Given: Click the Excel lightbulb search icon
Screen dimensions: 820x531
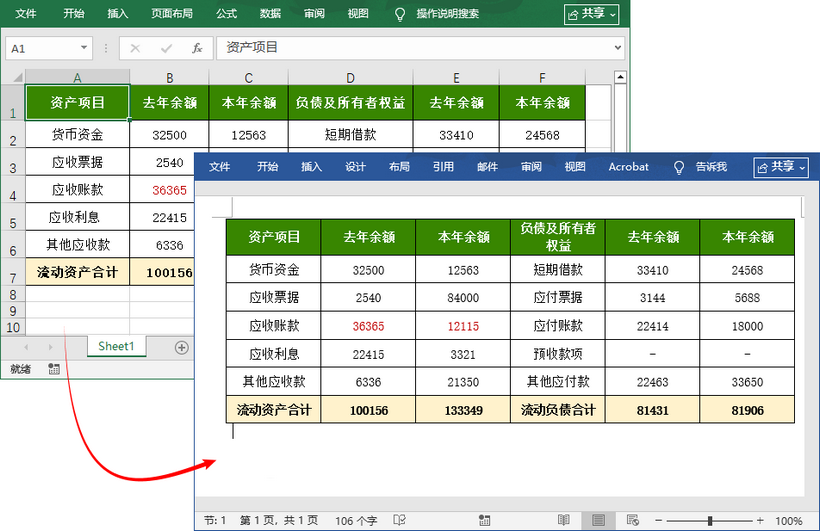Looking at the screenshot, I should pos(400,14).
